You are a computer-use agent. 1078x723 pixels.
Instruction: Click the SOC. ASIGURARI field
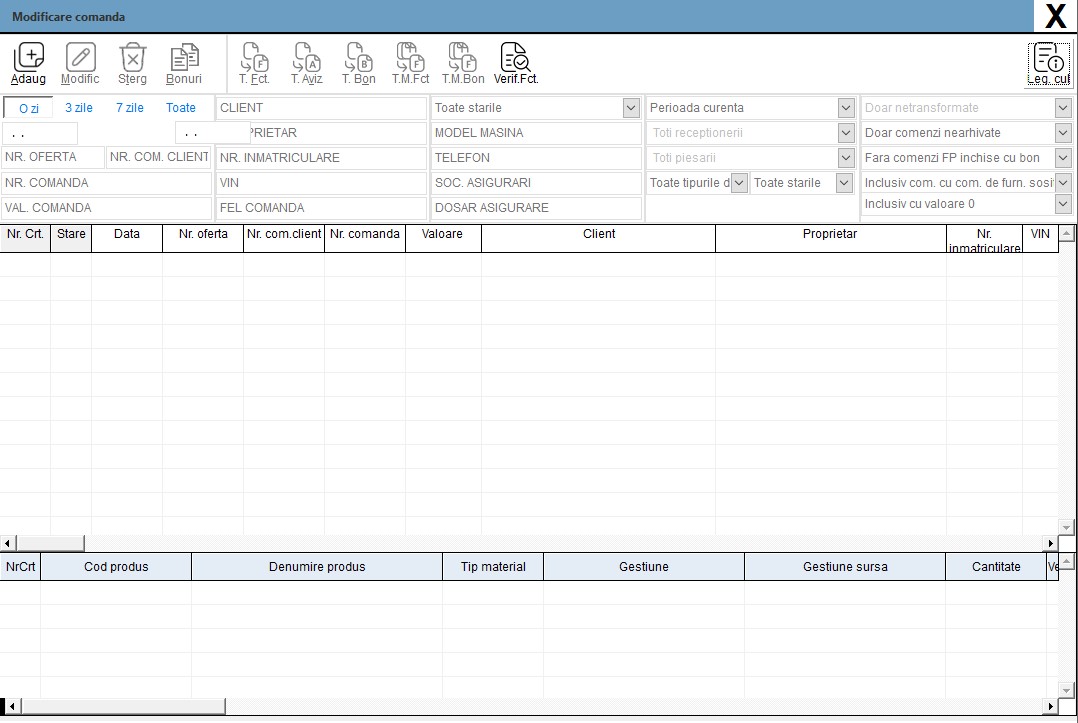click(536, 183)
